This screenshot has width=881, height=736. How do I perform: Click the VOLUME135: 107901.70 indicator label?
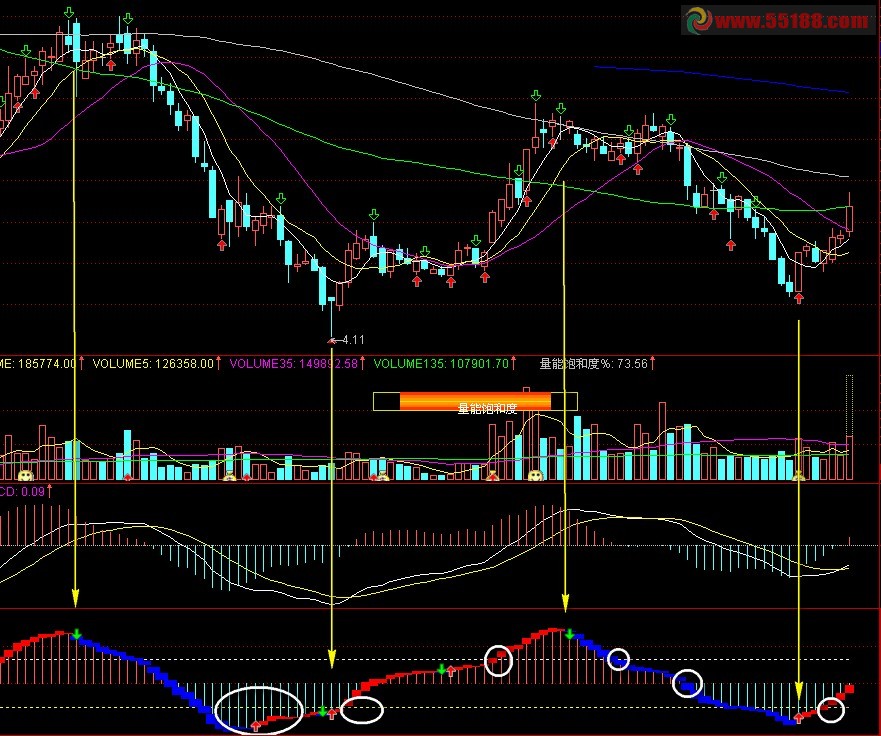click(441, 364)
